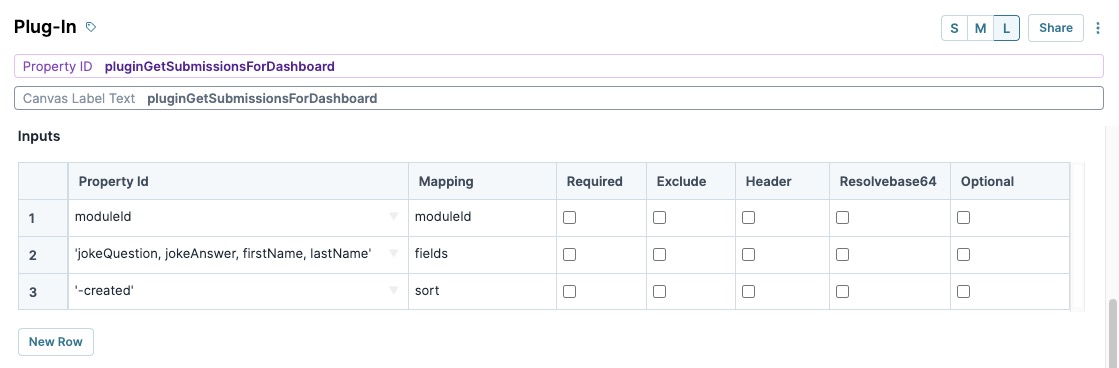Click the Header column header
This screenshot has height=368, width=1119.
click(x=783, y=181)
